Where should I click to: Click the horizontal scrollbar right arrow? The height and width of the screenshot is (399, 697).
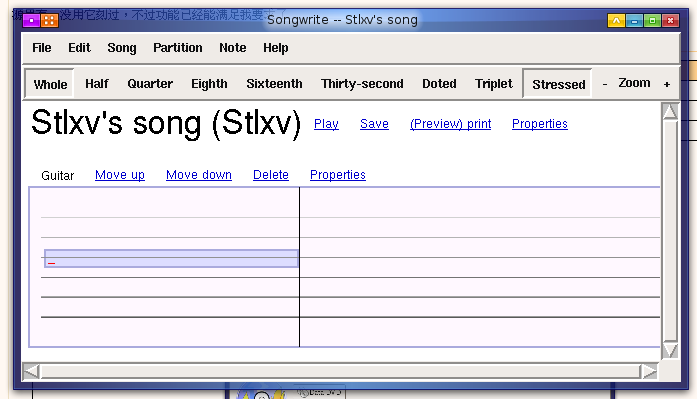649,371
